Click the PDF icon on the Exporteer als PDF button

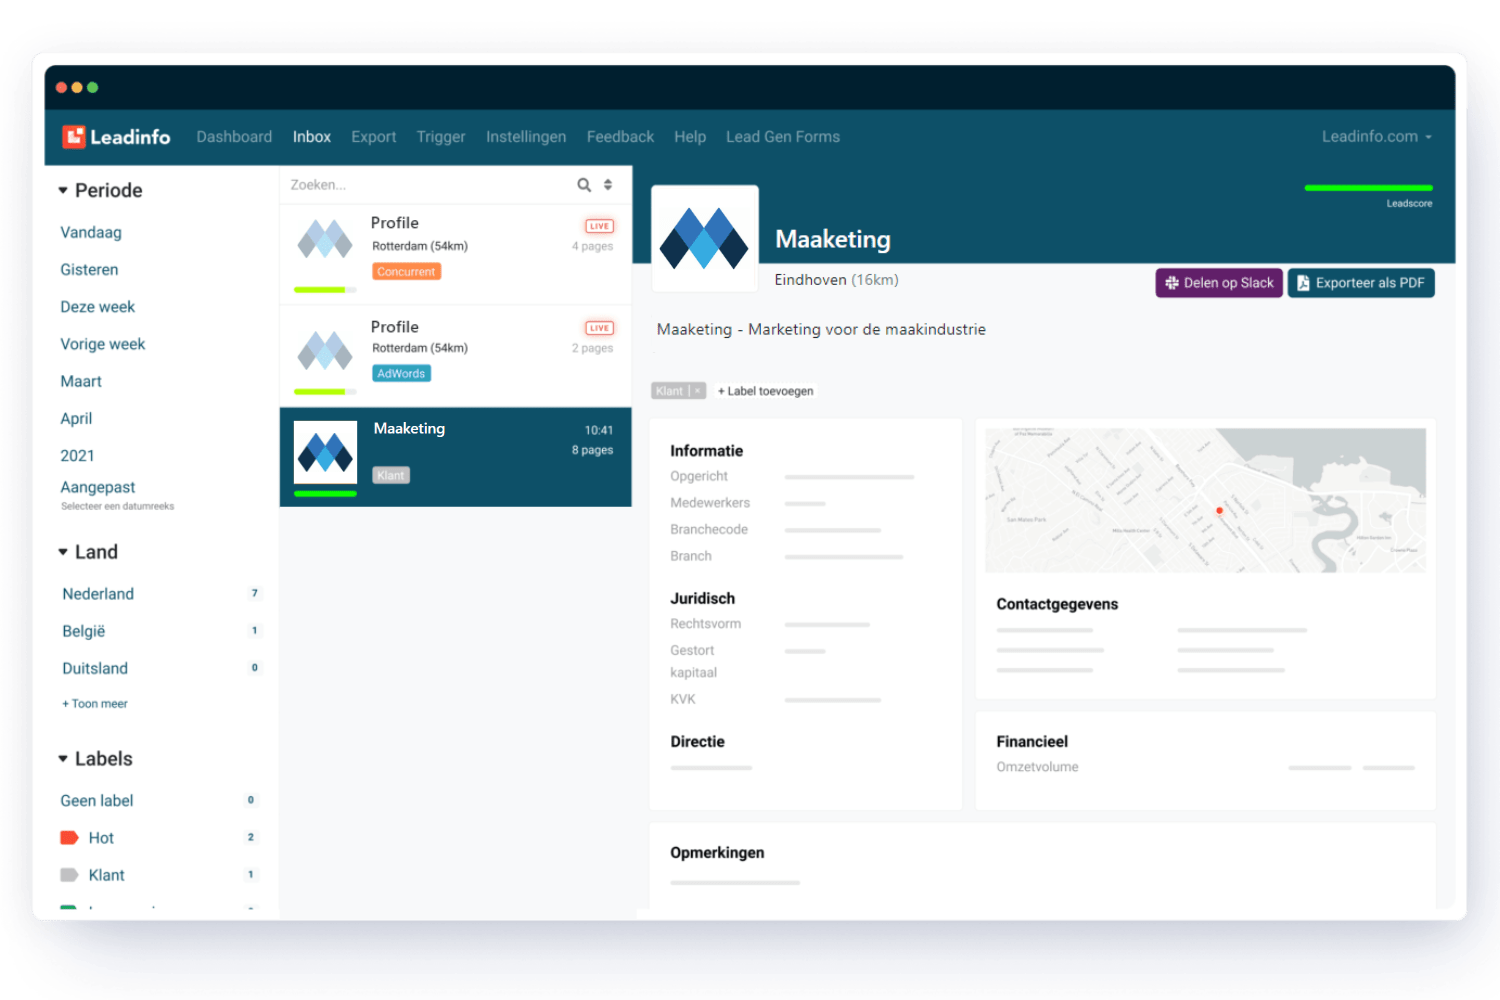point(1303,283)
